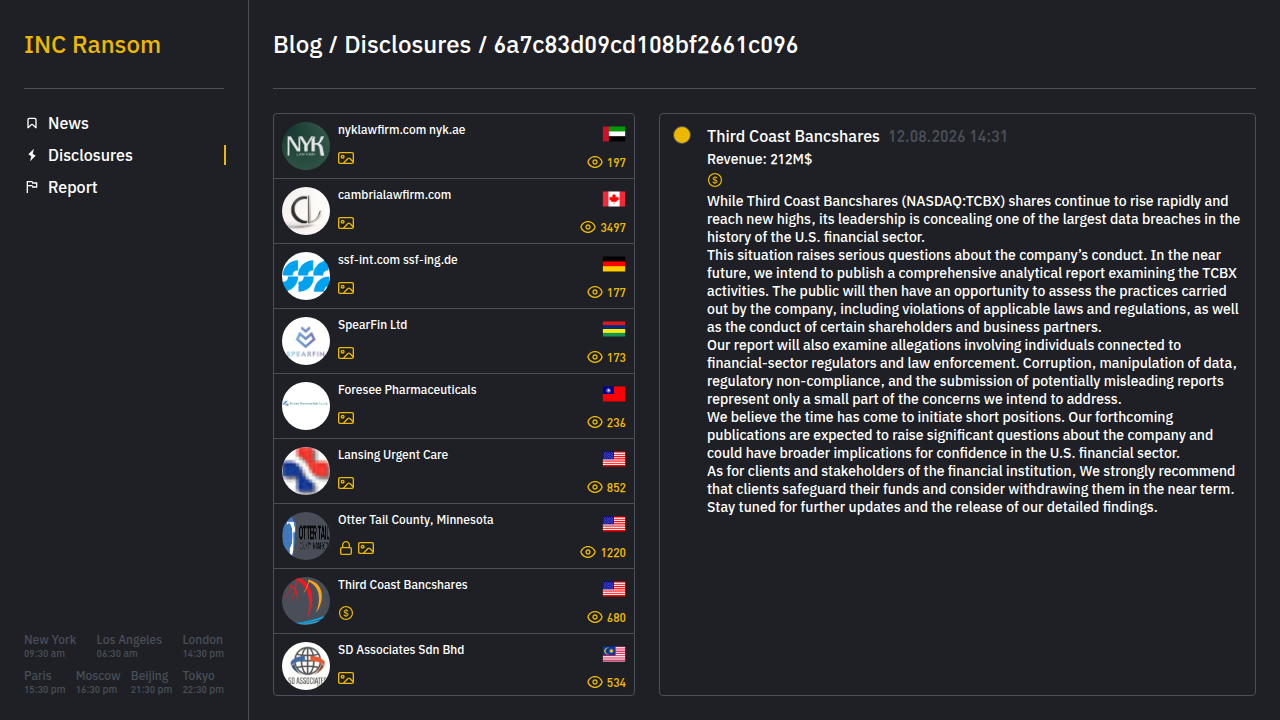Click the eye icon showing 534 views

pos(595,682)
